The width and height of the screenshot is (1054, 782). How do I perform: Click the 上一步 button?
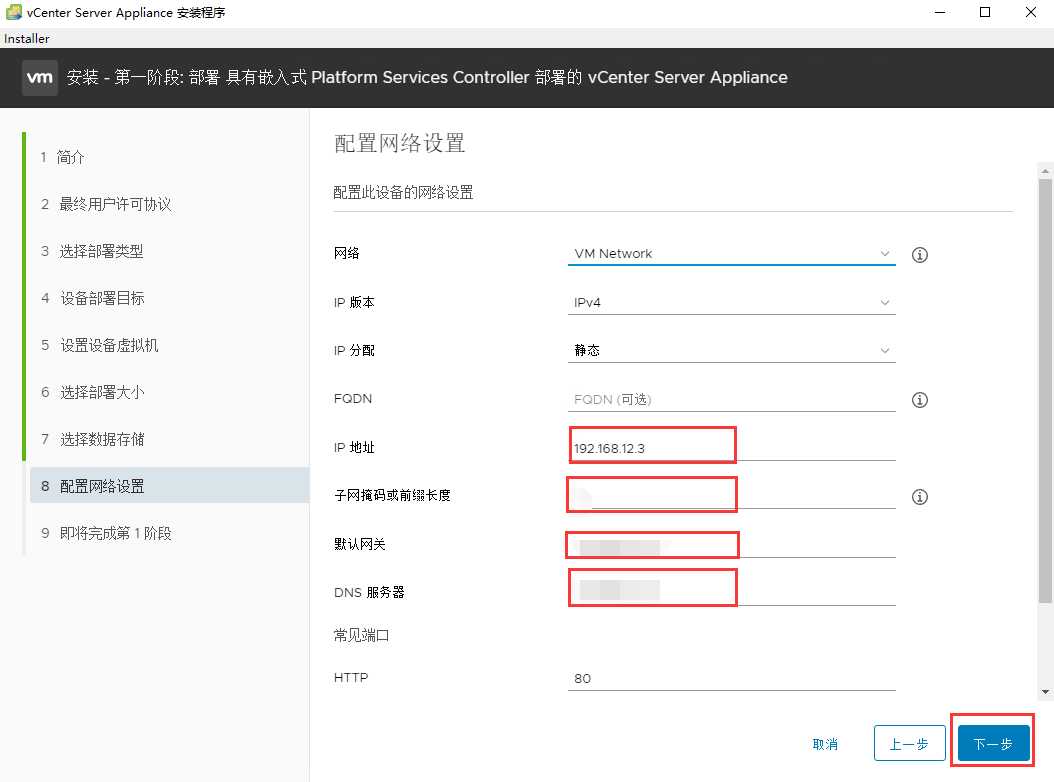click(x=909, y=744)
